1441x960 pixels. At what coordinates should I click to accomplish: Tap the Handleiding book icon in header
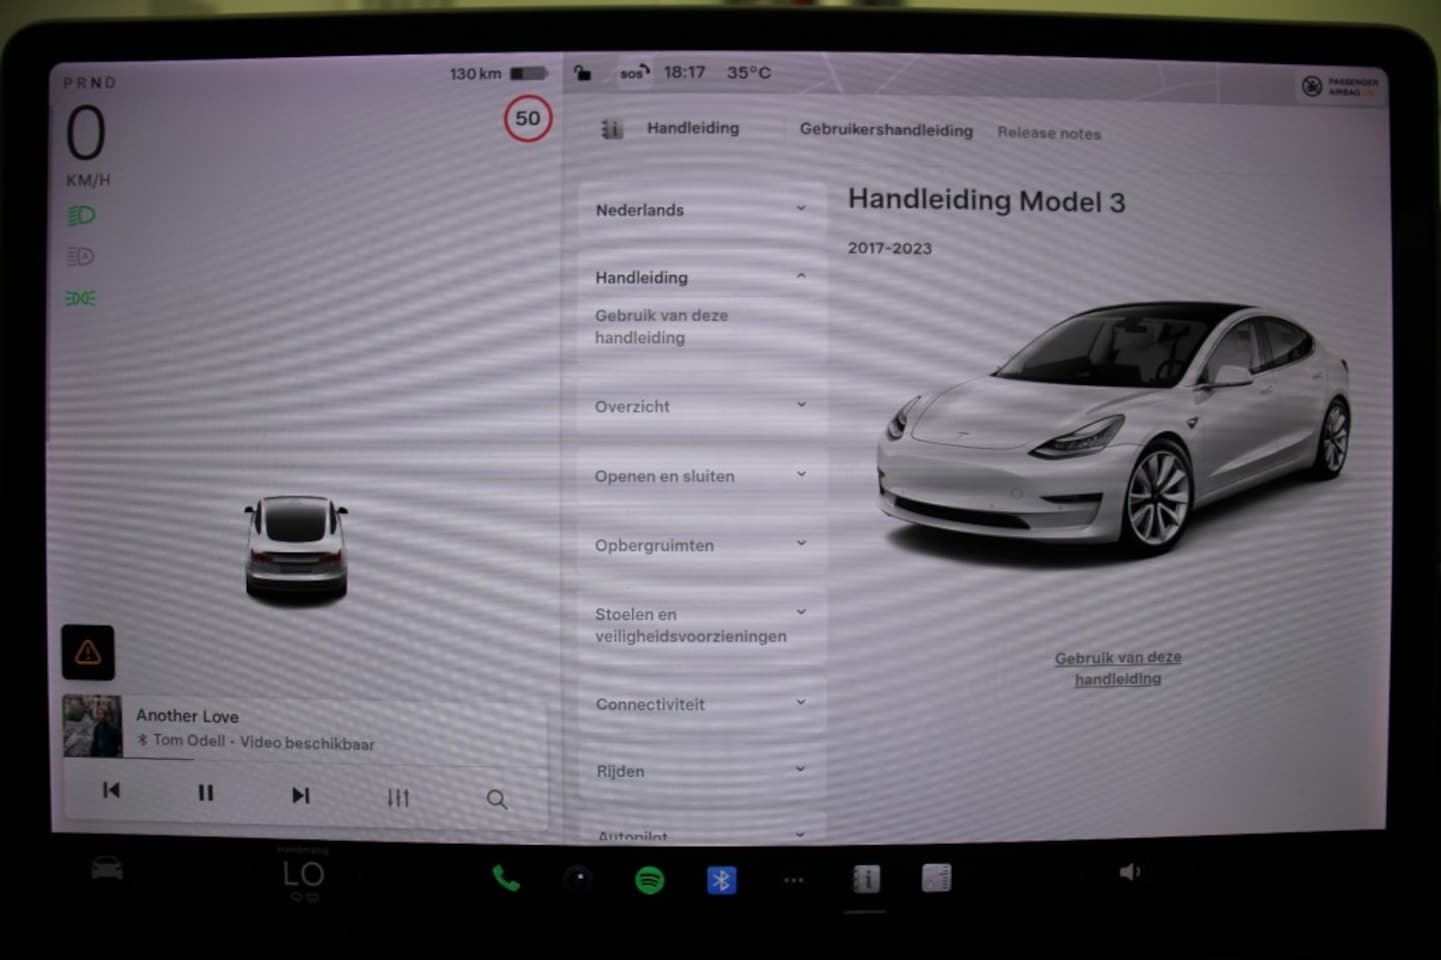pyautogui.click(x=612, y=129)
